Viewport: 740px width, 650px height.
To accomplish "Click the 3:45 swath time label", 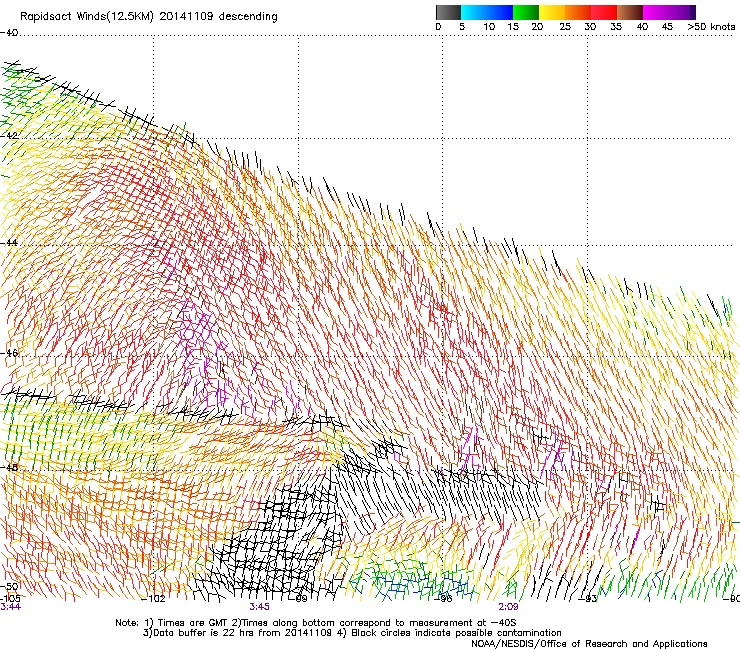I will click(260, 607).
